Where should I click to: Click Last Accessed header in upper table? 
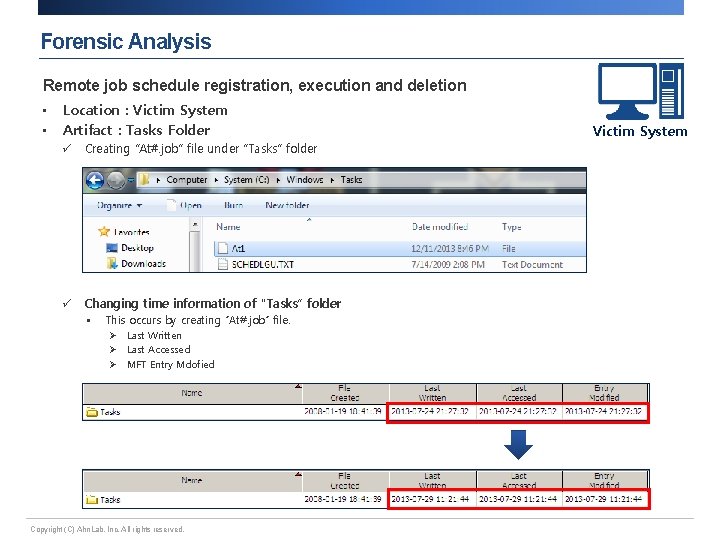click(519, 393)
